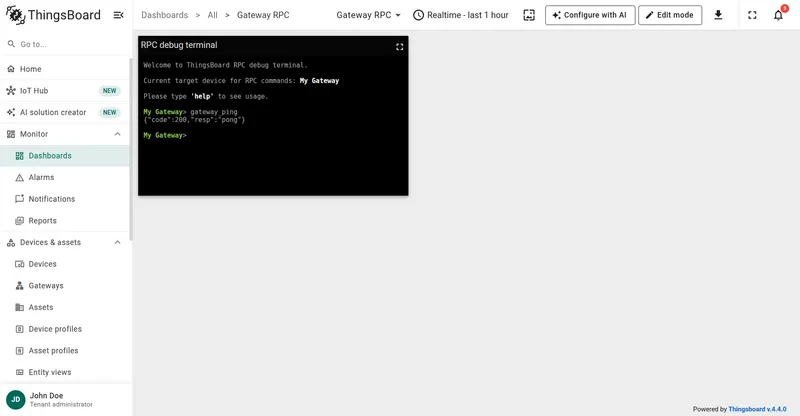This screenshot has width=800, height=416.
Task: Click the Alarms warning triangle icon
Action: (x=19, y=178)
